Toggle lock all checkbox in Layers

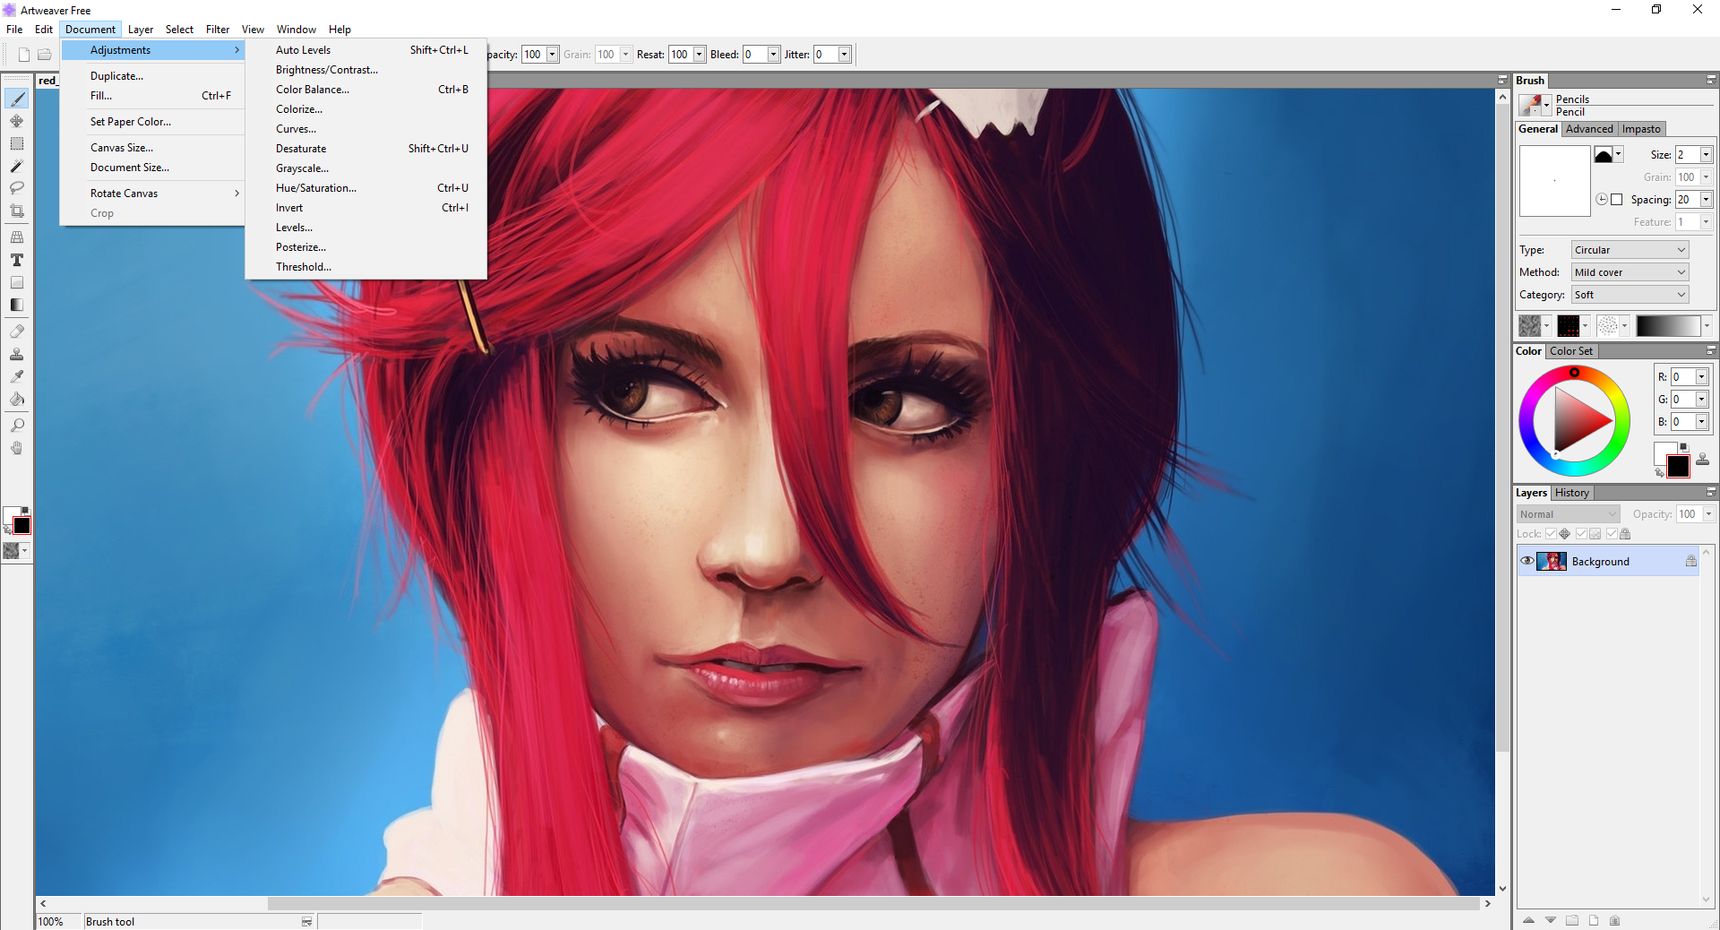[x=1611, y=534]
